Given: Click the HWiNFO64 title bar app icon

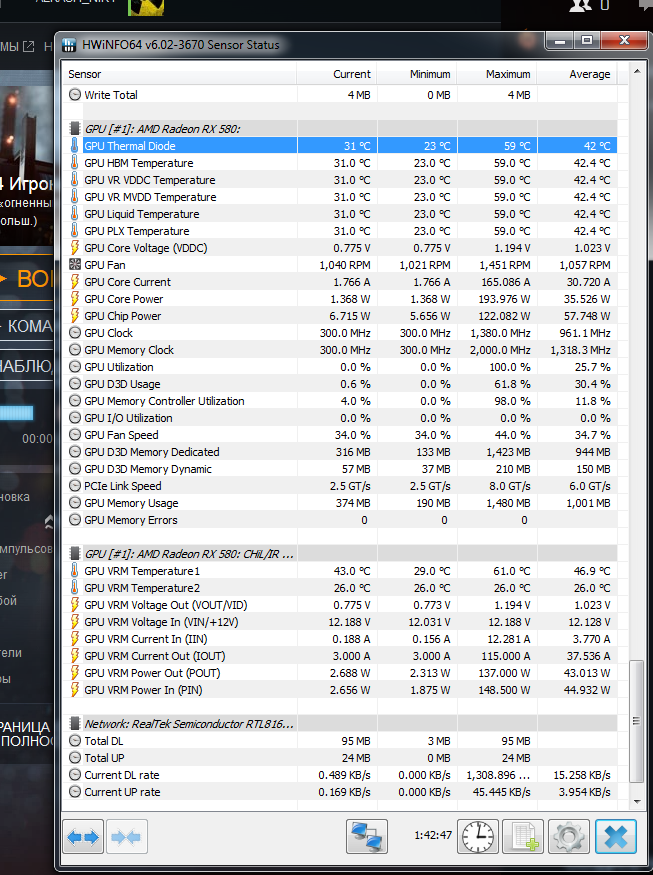Looking at the screenshot, I should click(x=69, y=45).
